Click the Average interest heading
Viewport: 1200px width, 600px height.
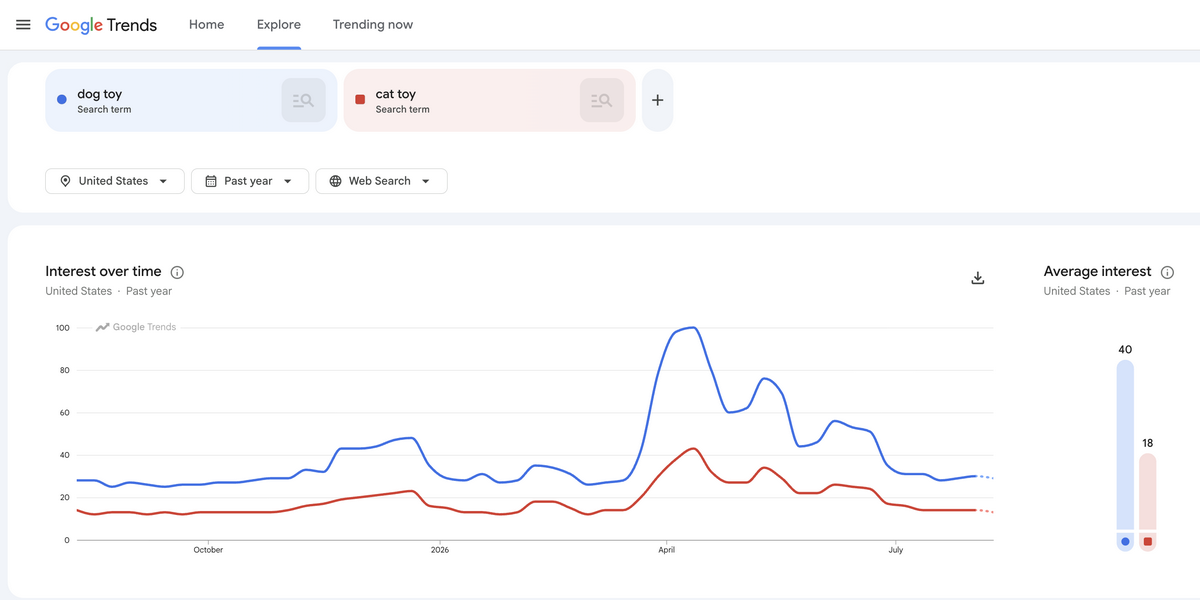pos(1097,272)
